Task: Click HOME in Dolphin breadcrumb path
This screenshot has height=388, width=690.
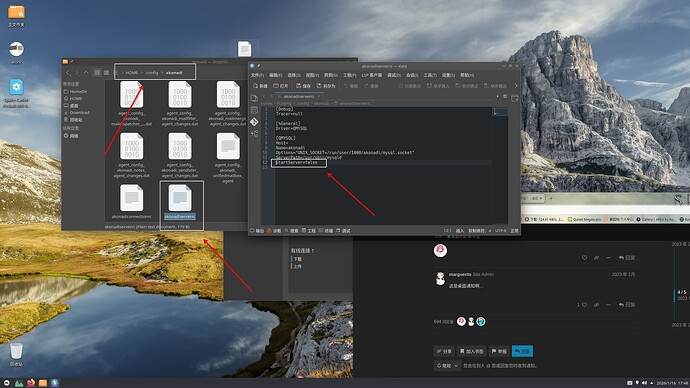Action: (x=132, y=73)
